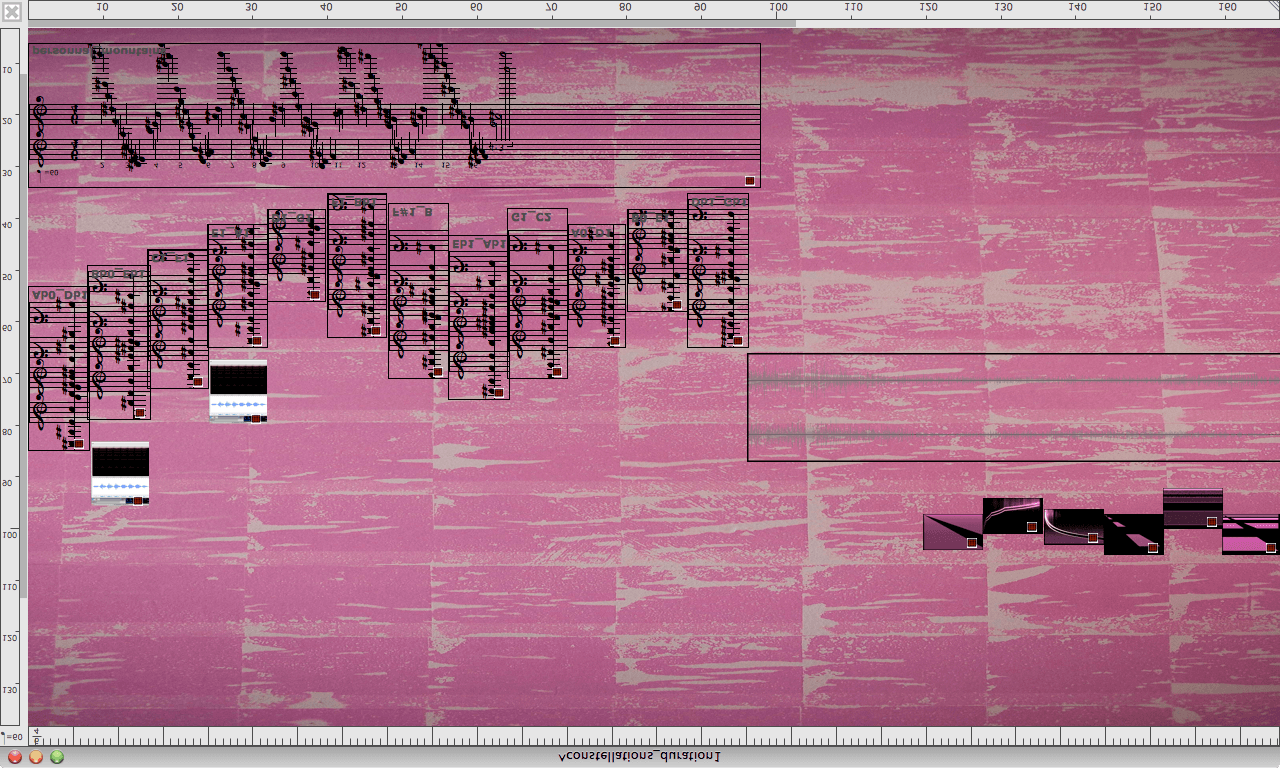Click the 100 mark on the vertical ruler
Viewport: 1280px width, 768px height.
tap(8, 535)
